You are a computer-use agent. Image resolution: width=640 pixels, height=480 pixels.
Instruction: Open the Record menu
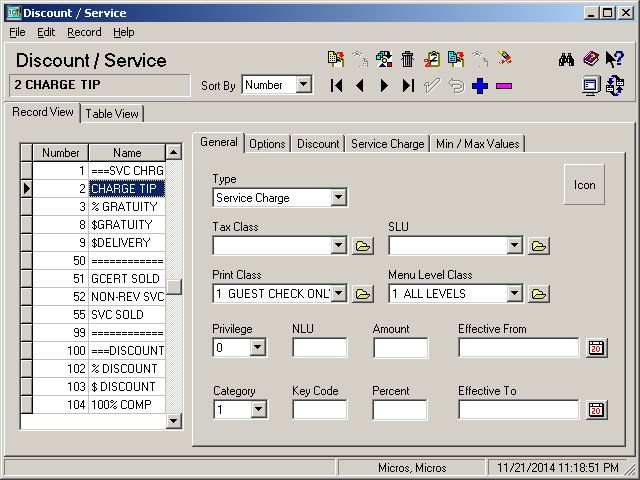point(84,32)
